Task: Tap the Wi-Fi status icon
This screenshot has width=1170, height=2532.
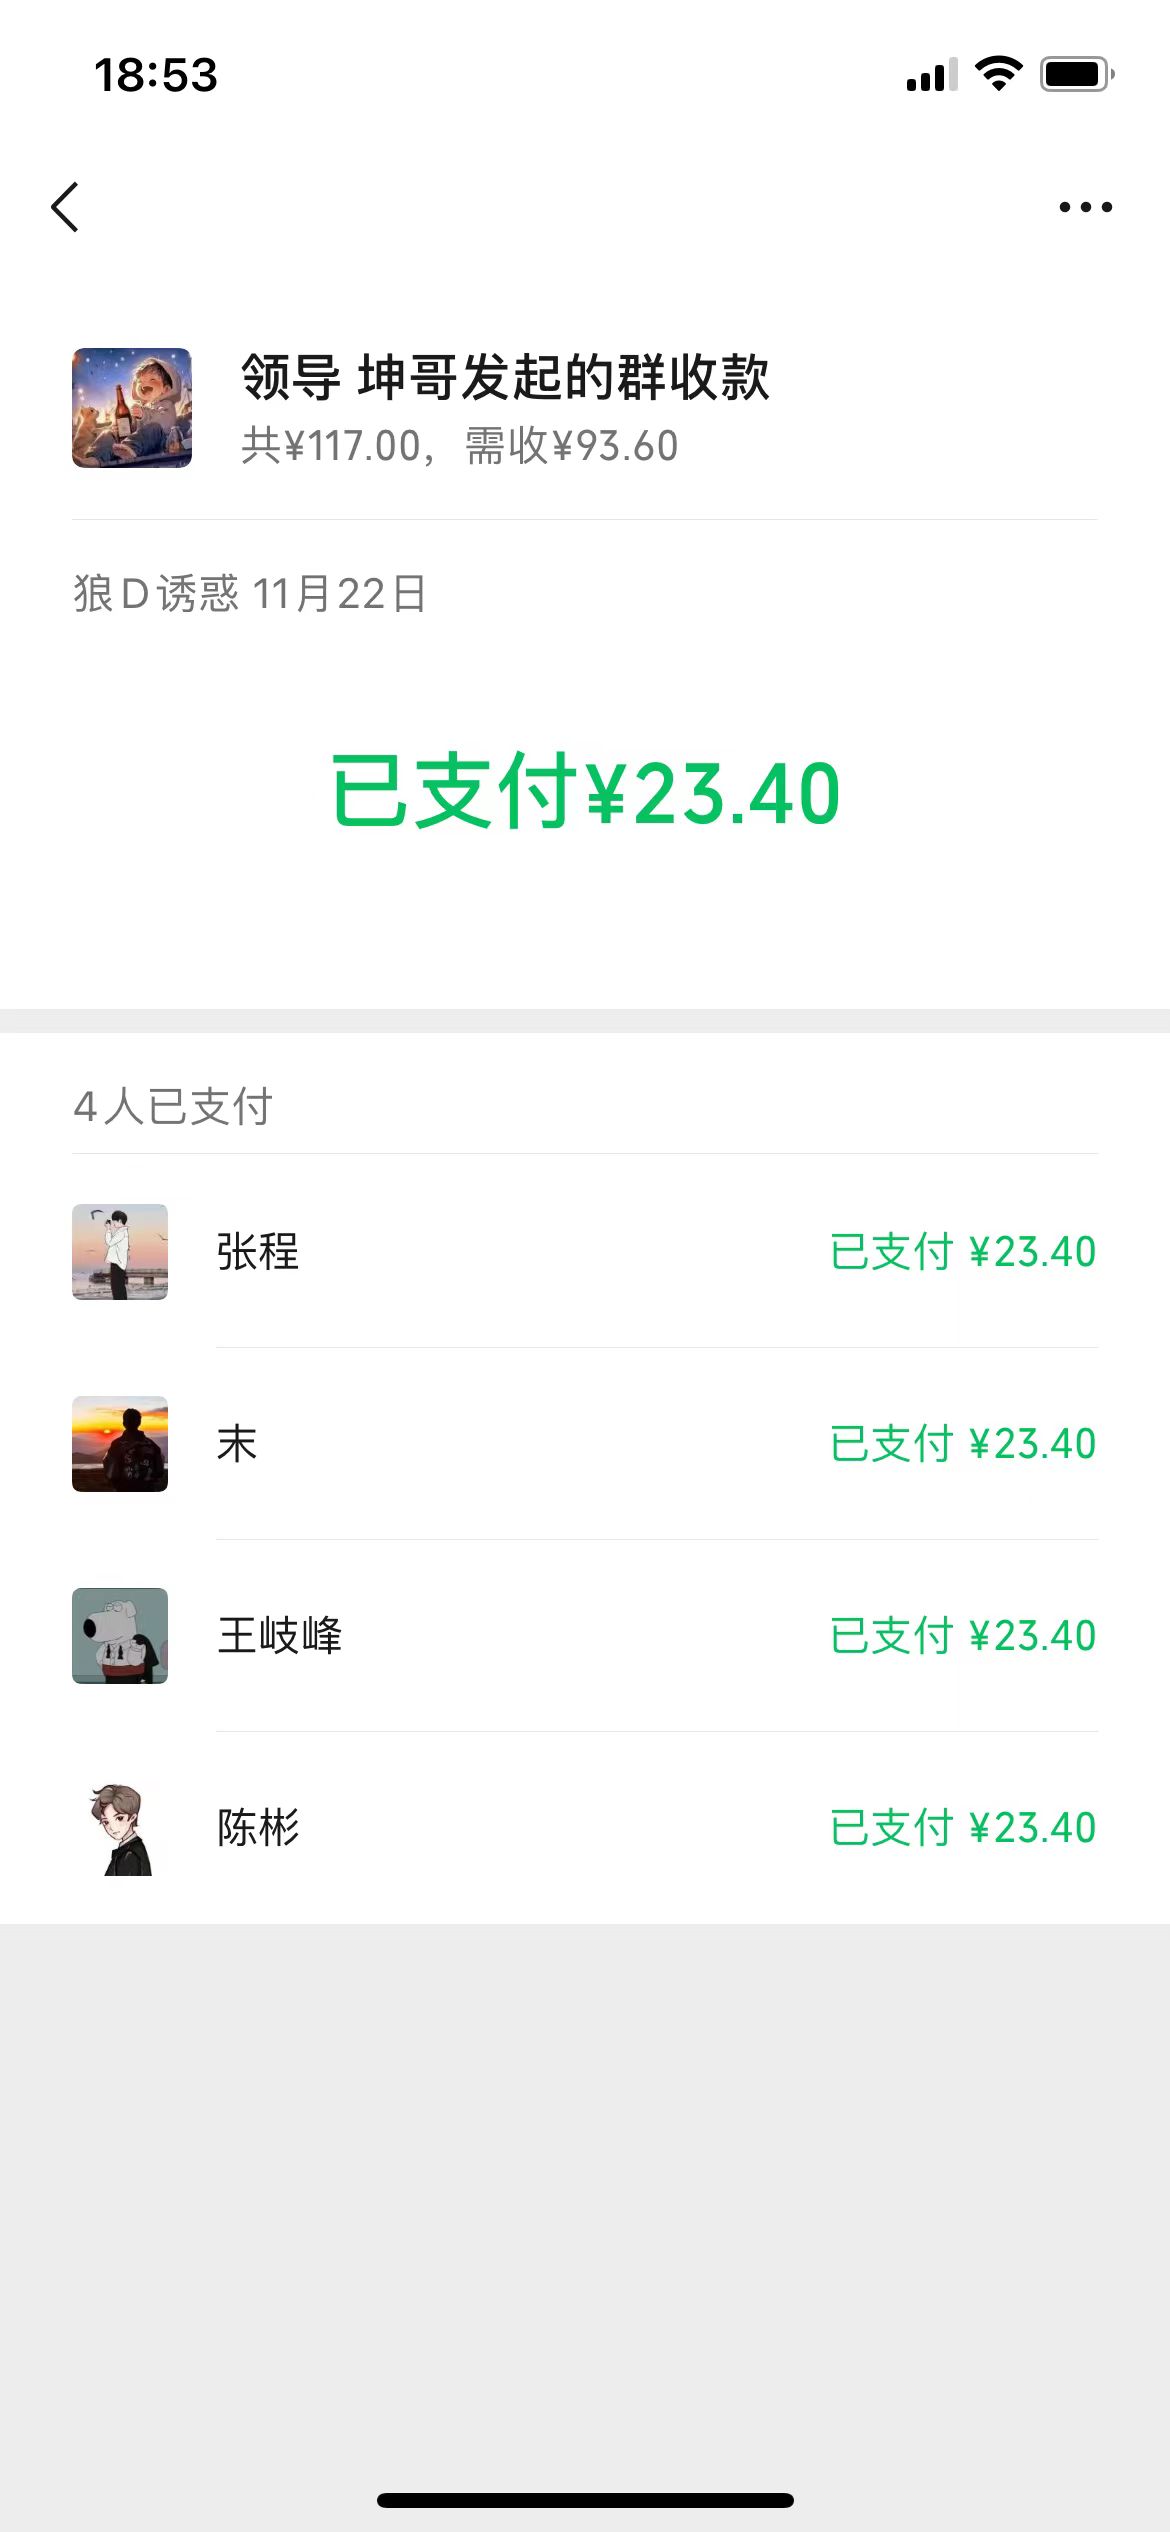Action: (998, 74)
